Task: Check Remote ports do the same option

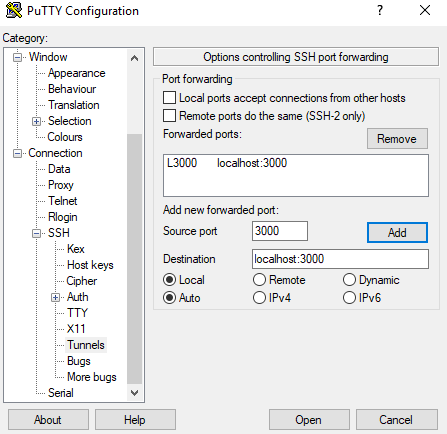Action: [169, 116]
